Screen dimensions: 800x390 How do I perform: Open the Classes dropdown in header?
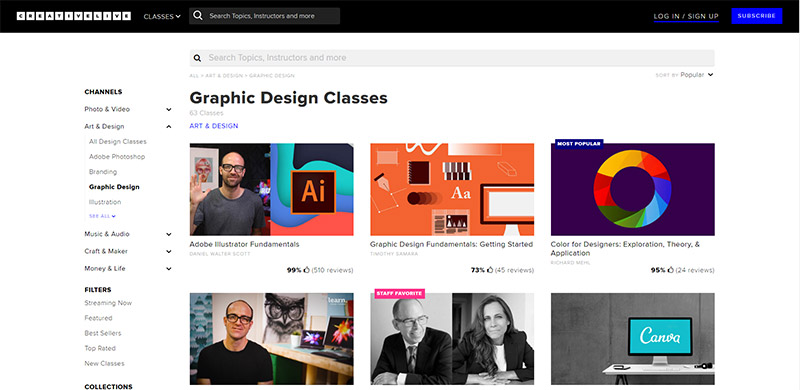[162, 16]
